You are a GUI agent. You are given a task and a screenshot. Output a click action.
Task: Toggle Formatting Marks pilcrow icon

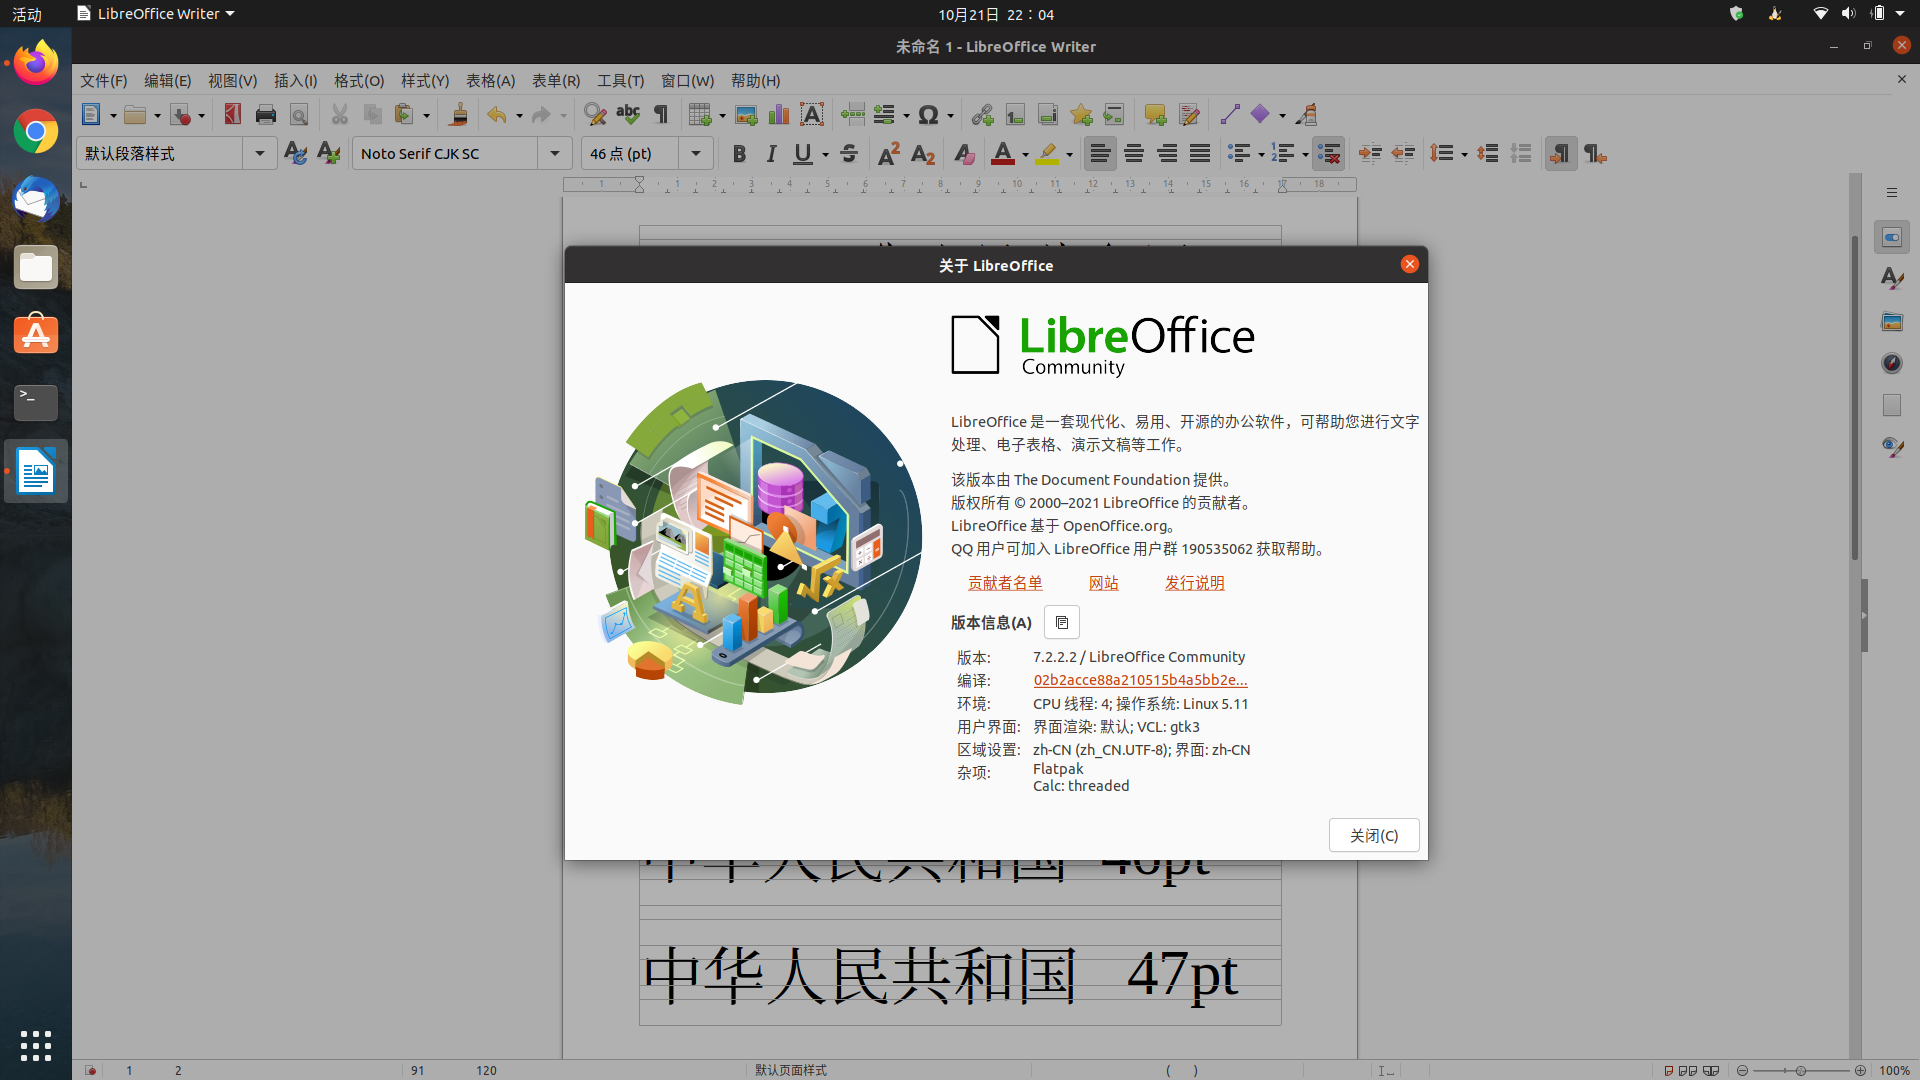click(661, 115)
